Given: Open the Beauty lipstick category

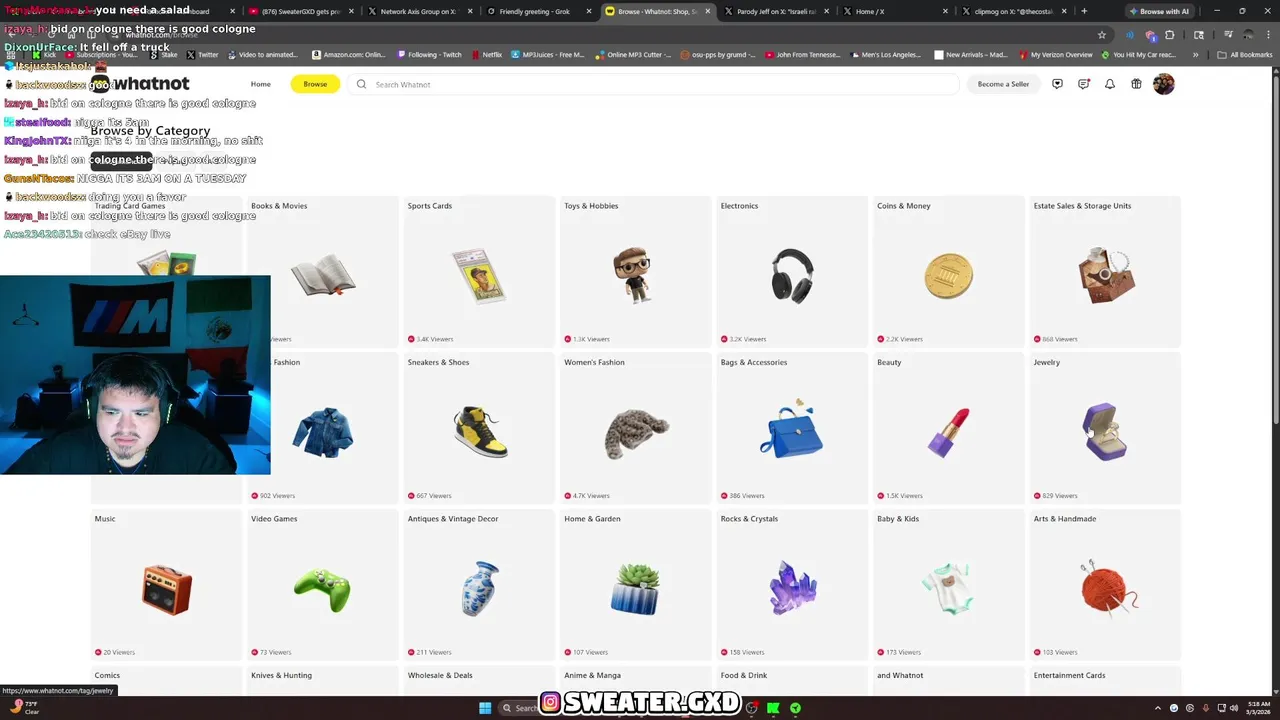Looking at the screenshot, I should point(949,428).
